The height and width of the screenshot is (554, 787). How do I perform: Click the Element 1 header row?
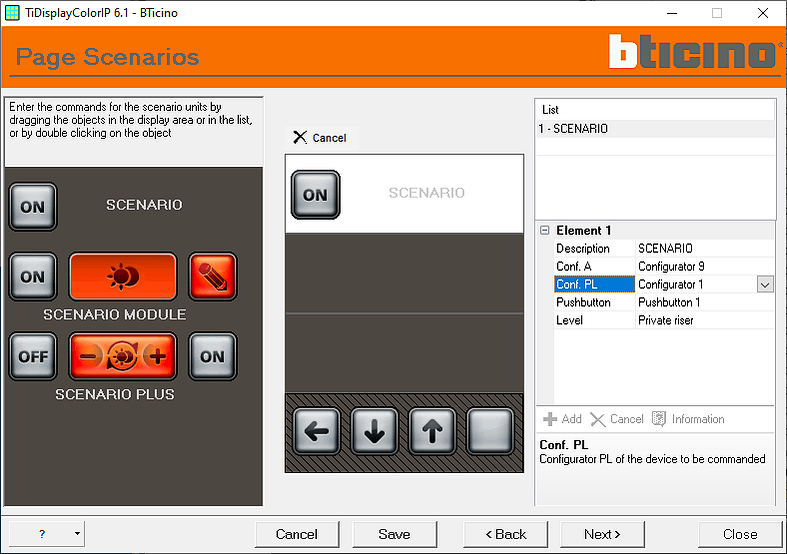pos(655,230)
